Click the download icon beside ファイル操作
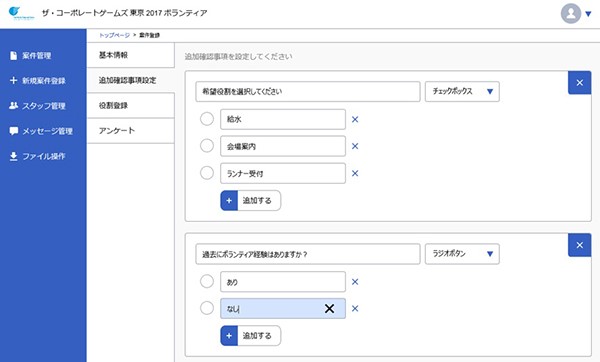The height and width of the screenshot is (362, 600). point(13,156)
